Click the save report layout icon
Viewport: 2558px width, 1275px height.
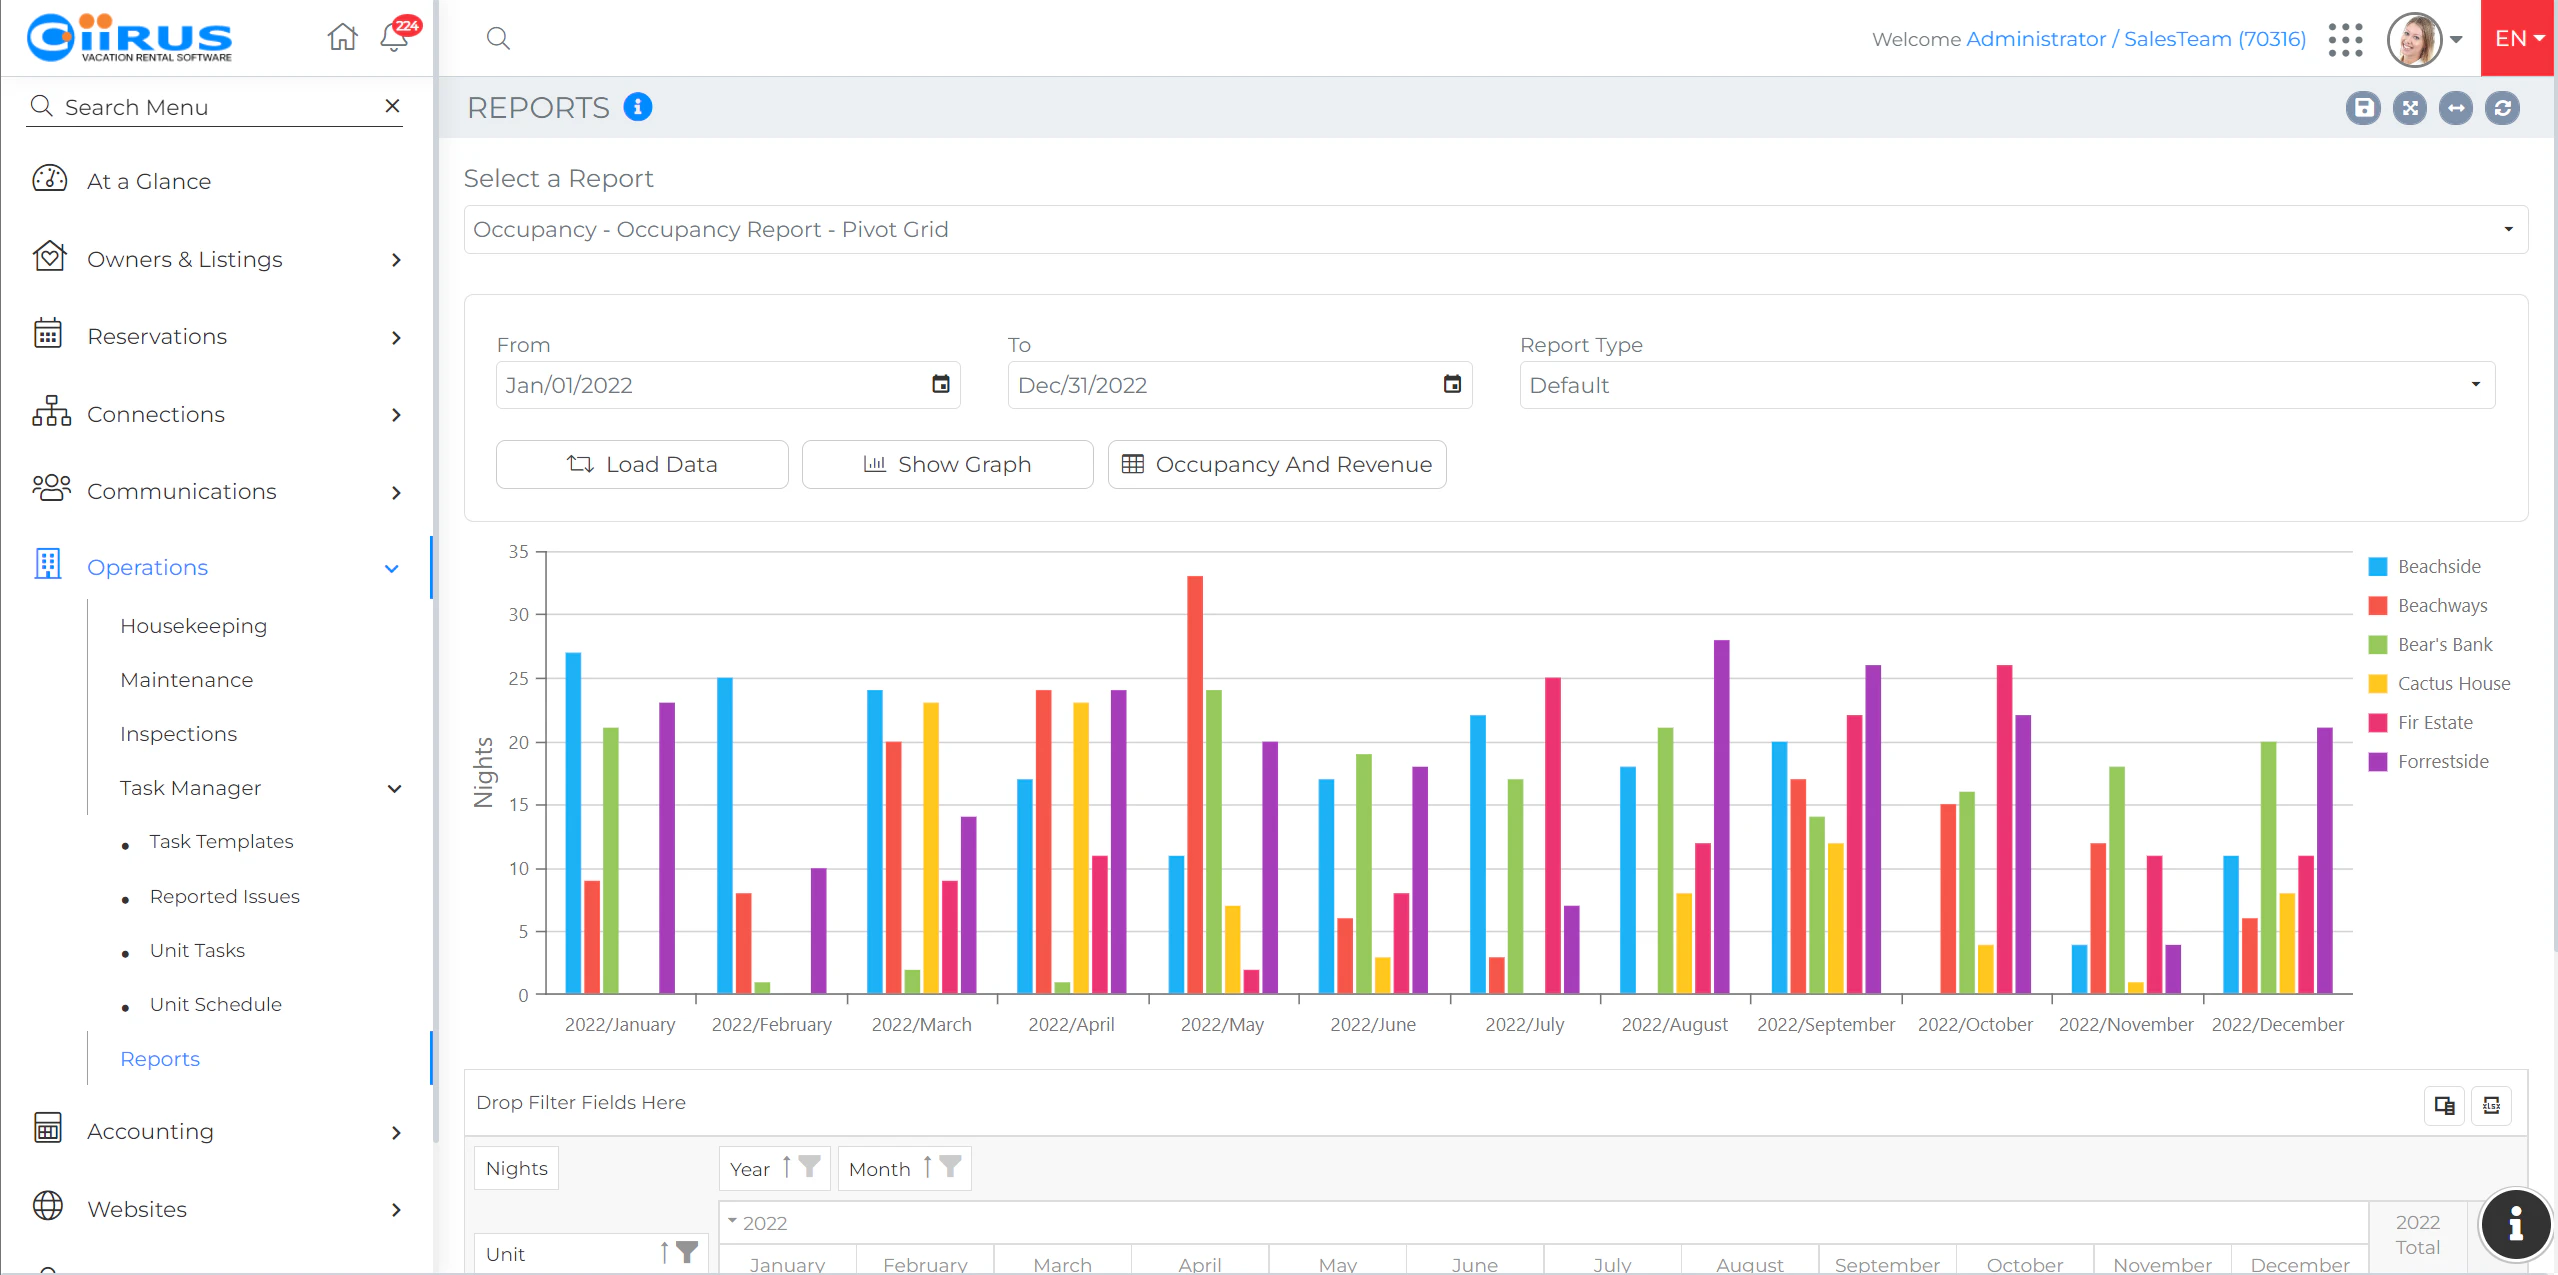click(2363, 108)
